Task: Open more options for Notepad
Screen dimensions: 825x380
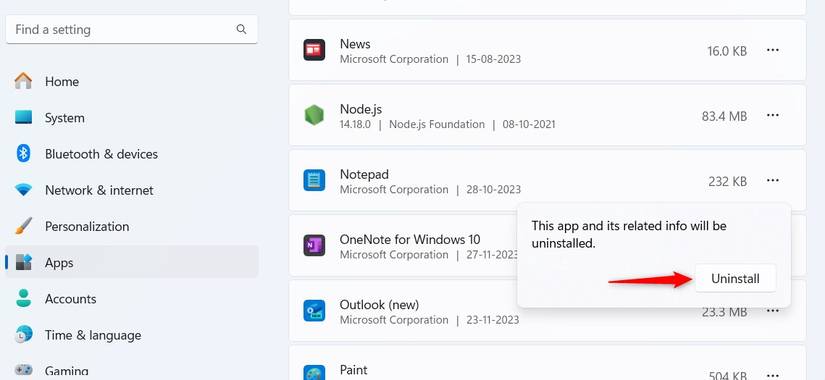Action: (772, 181)
